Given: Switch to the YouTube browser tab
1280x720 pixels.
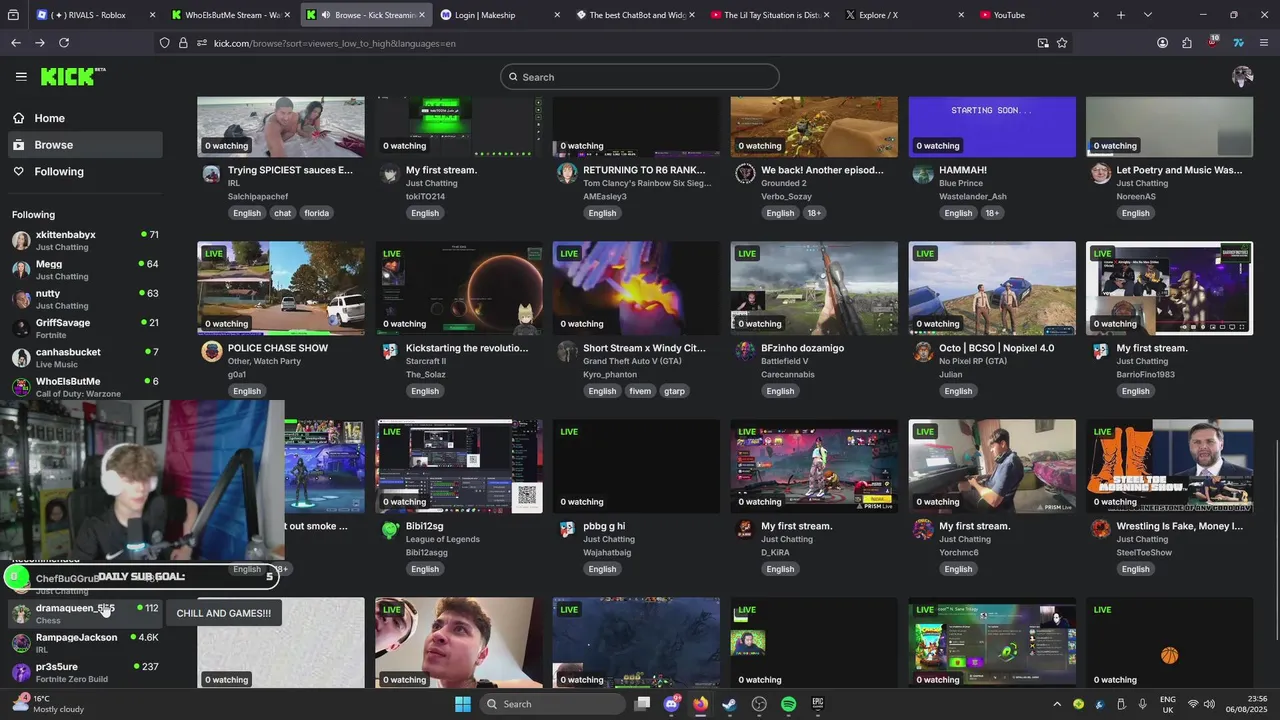Looking at the screenshot, I should pyautogui.click(x=1040, y=15).
